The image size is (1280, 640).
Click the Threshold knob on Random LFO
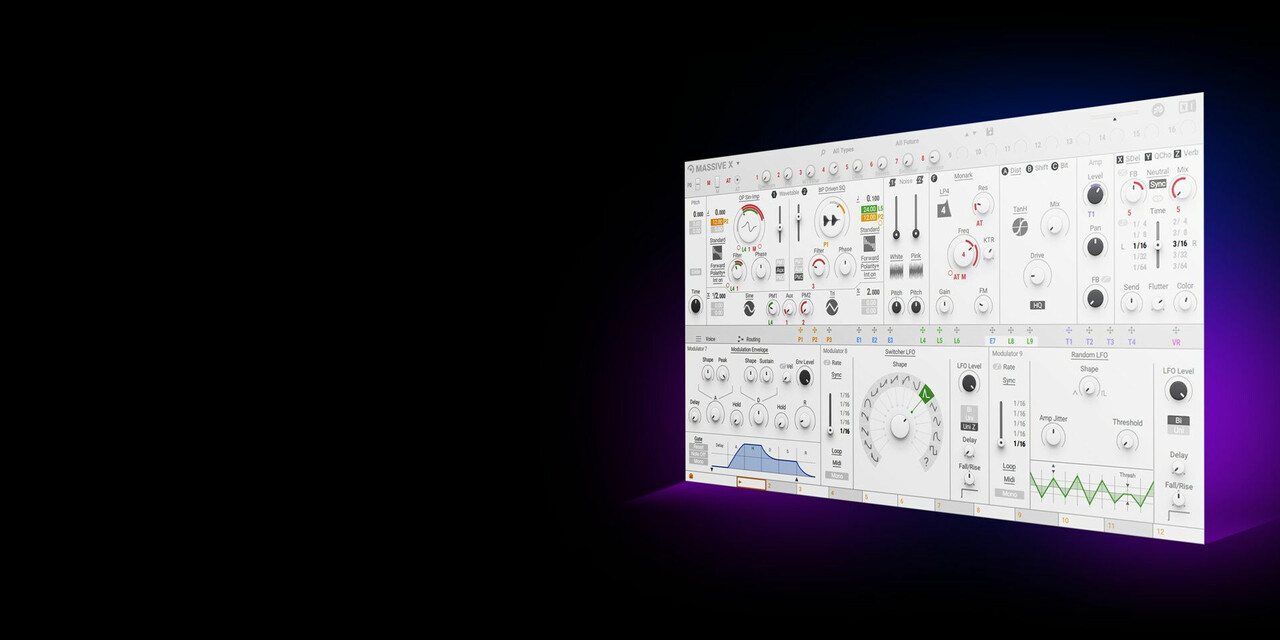tap(1128, 441)
